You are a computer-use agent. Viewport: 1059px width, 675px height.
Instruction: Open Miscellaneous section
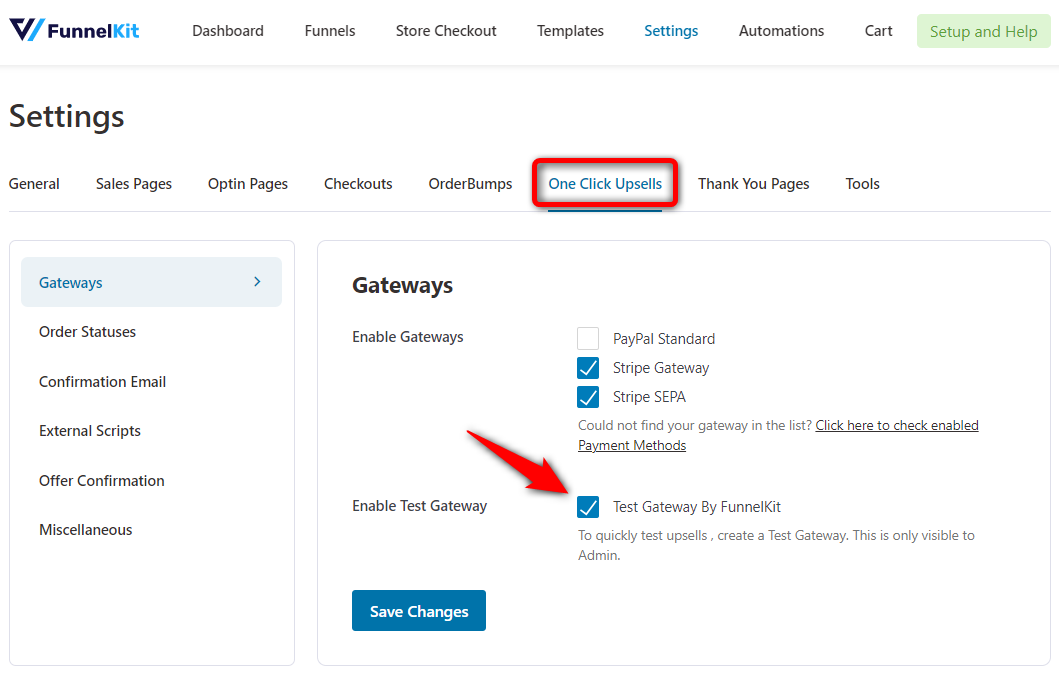pyautogui.click(x=86, y=530)
